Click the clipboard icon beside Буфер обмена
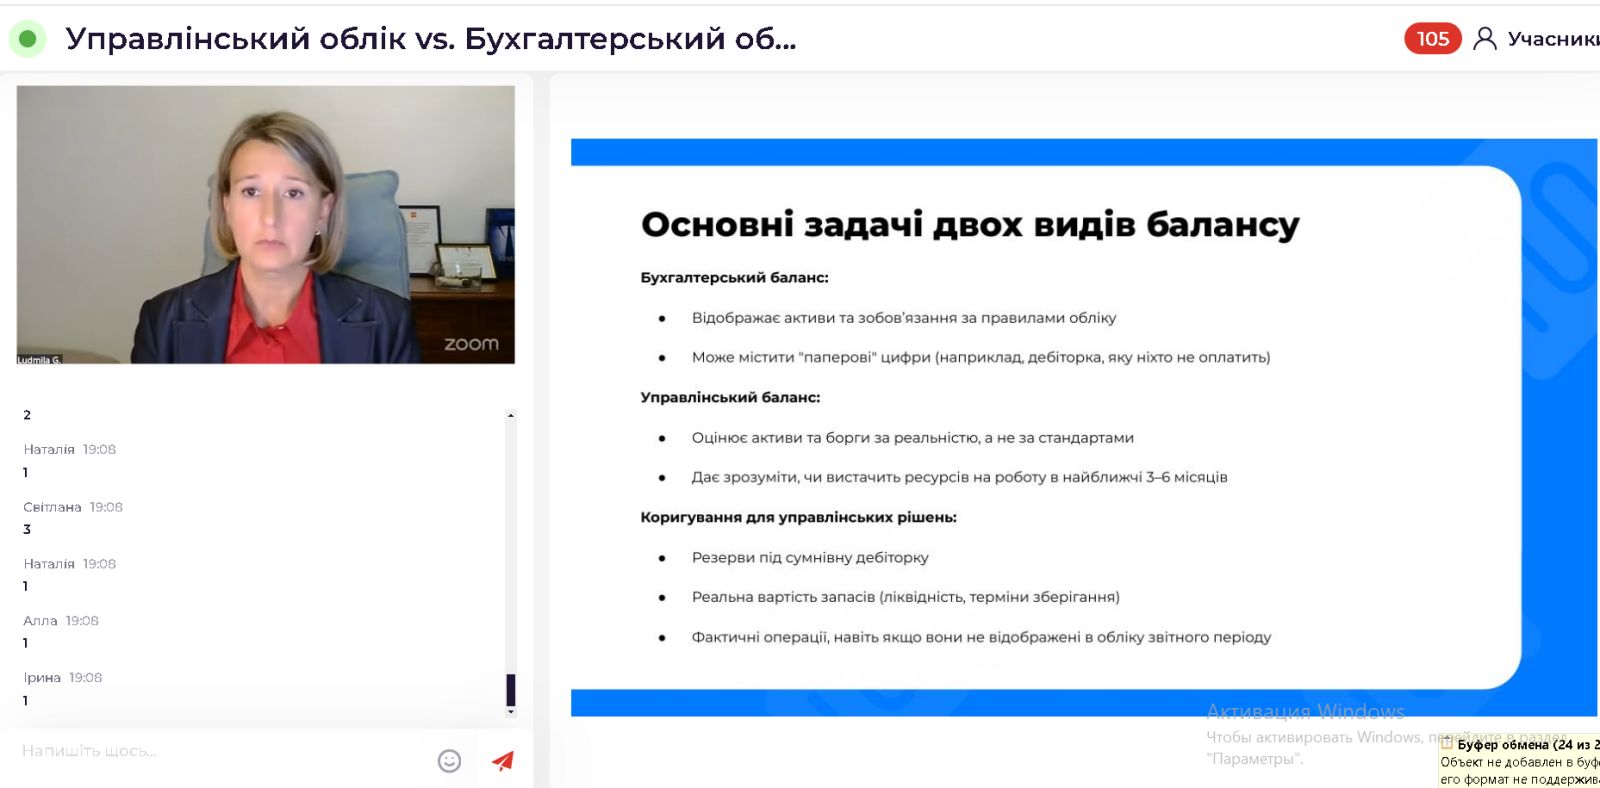 (x=1447, y=743)
